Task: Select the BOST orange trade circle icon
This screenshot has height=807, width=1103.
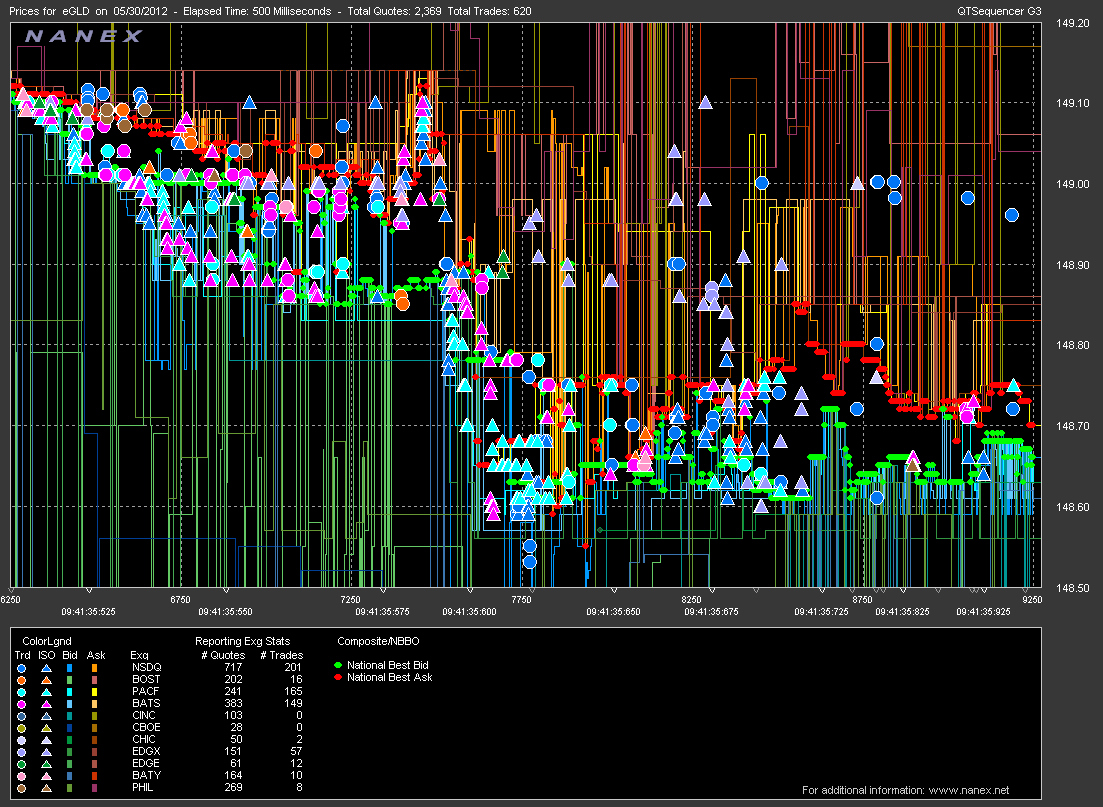Action: 22,680
